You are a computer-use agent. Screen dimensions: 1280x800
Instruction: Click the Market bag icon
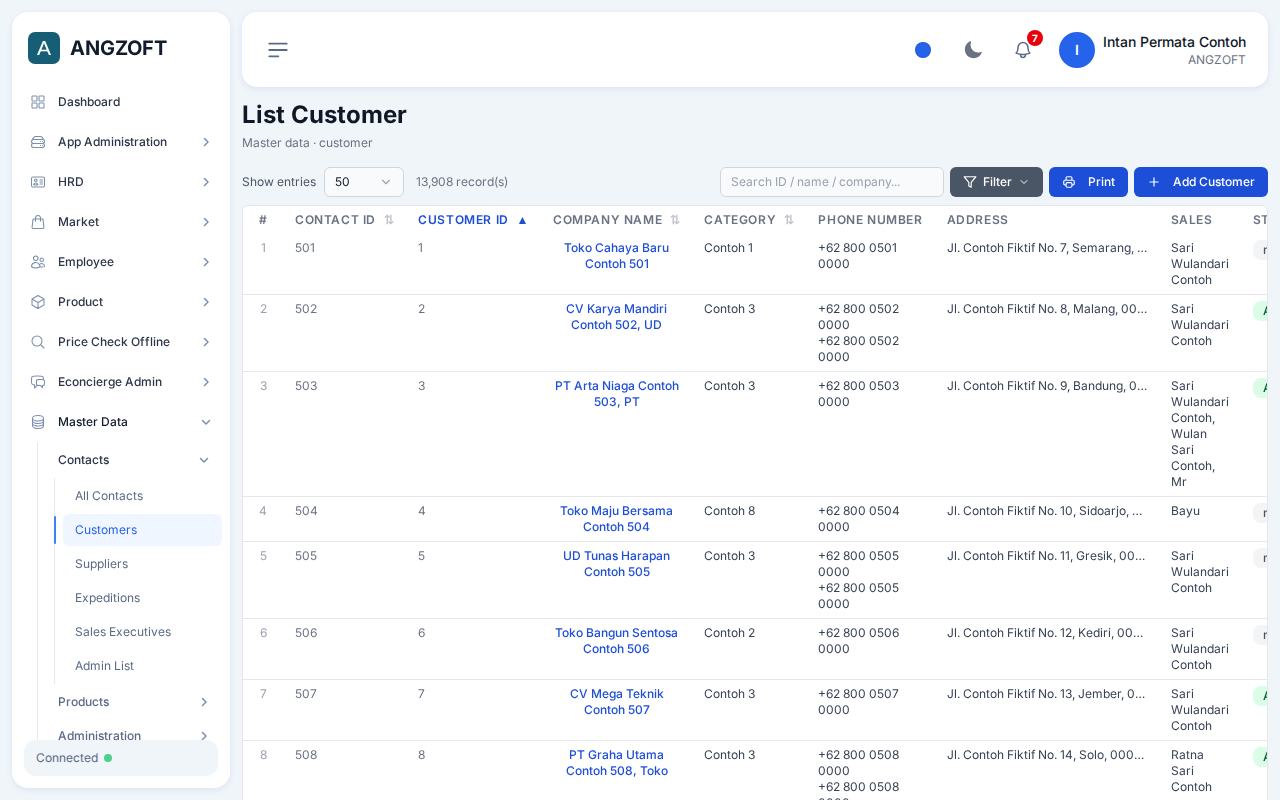pos(38,222)
